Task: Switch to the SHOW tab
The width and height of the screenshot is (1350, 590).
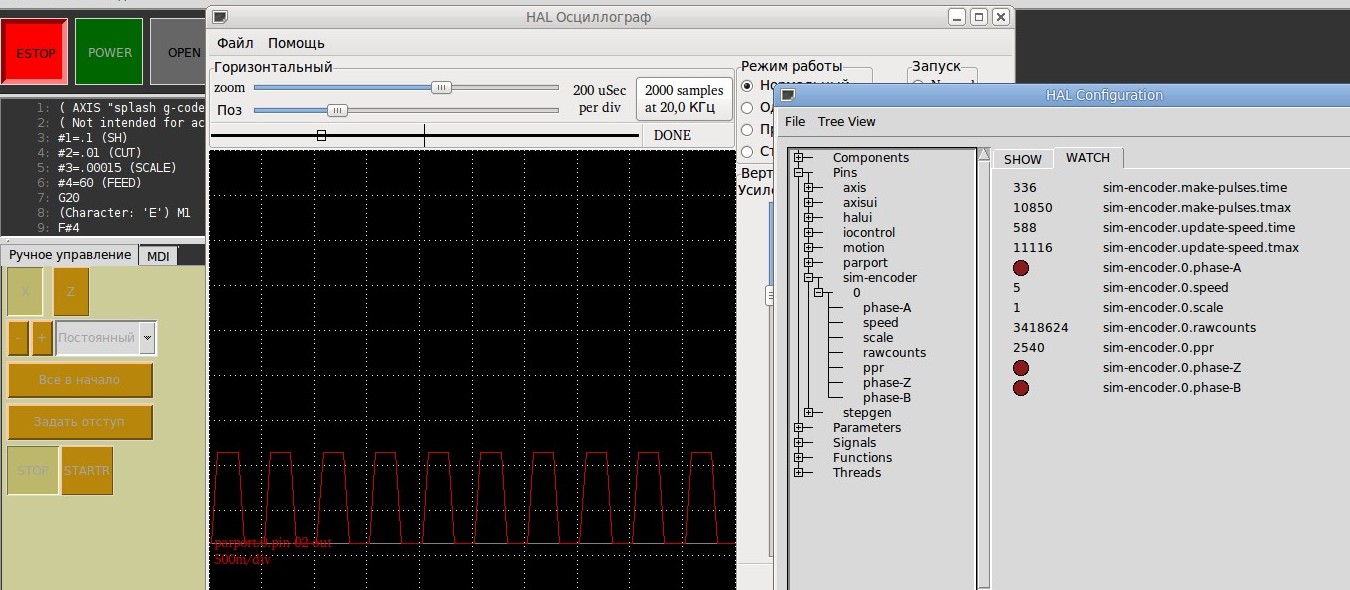Action: (x=1023, y=159)
